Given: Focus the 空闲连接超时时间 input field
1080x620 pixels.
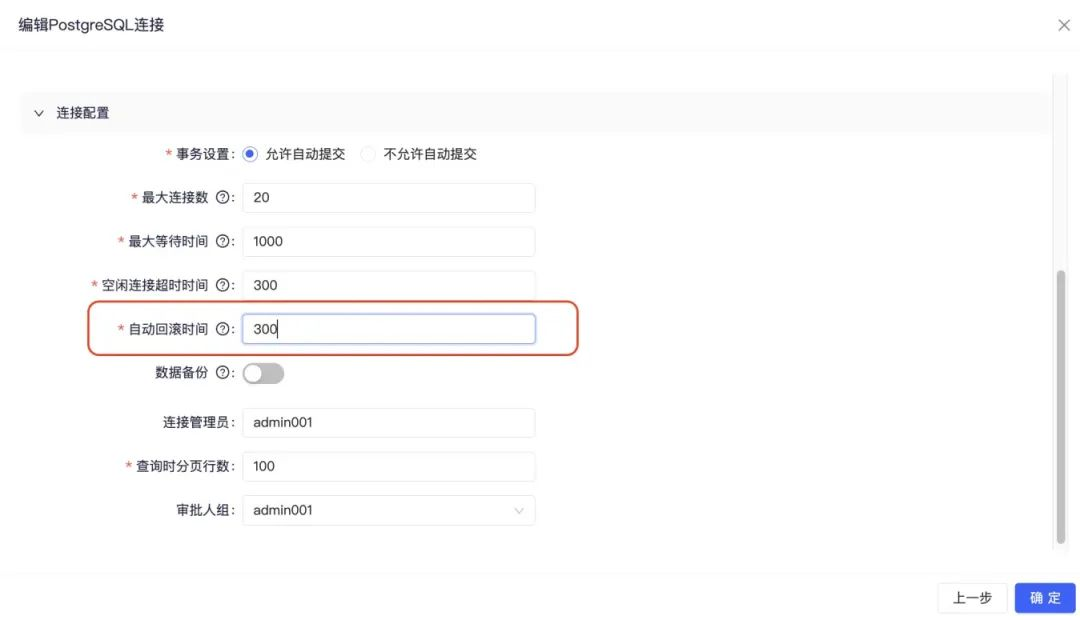Looking at the screenshot, I should (x=388, y=285).
